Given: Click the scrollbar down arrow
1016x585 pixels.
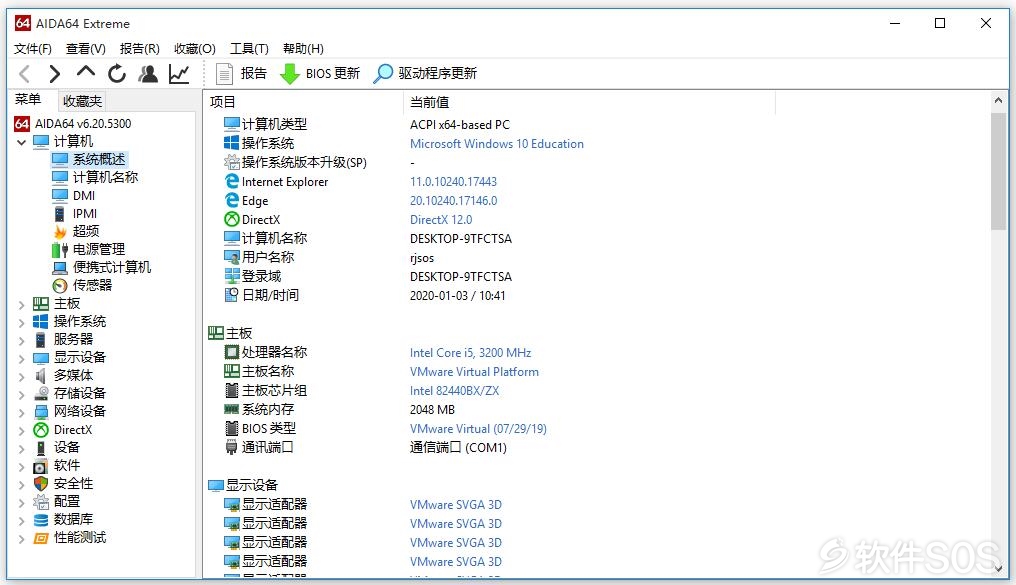Looking at the screenshot, I should [998, 568].
